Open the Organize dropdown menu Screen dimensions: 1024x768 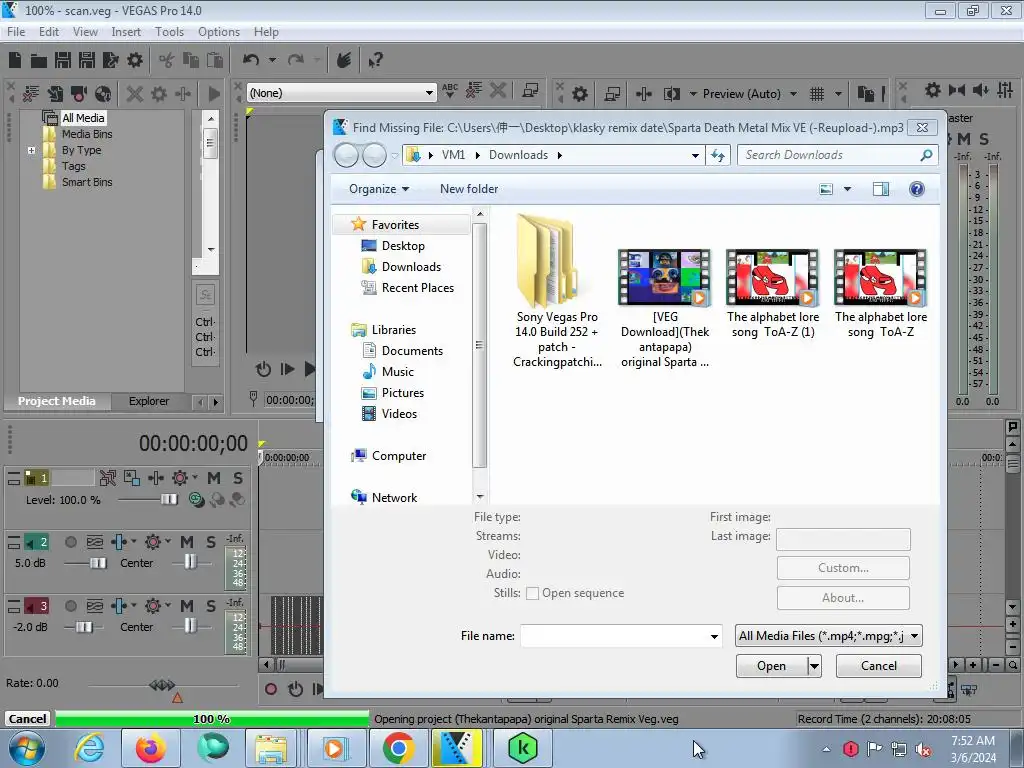click(379, 189)
